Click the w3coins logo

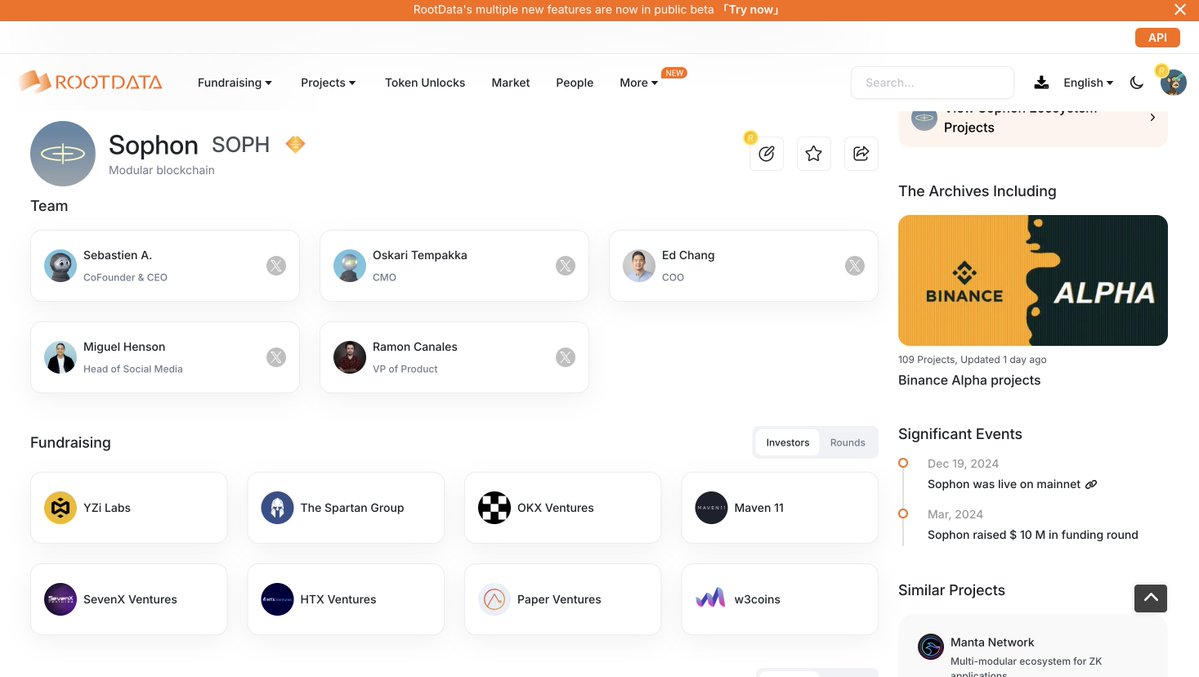(711, 599)
